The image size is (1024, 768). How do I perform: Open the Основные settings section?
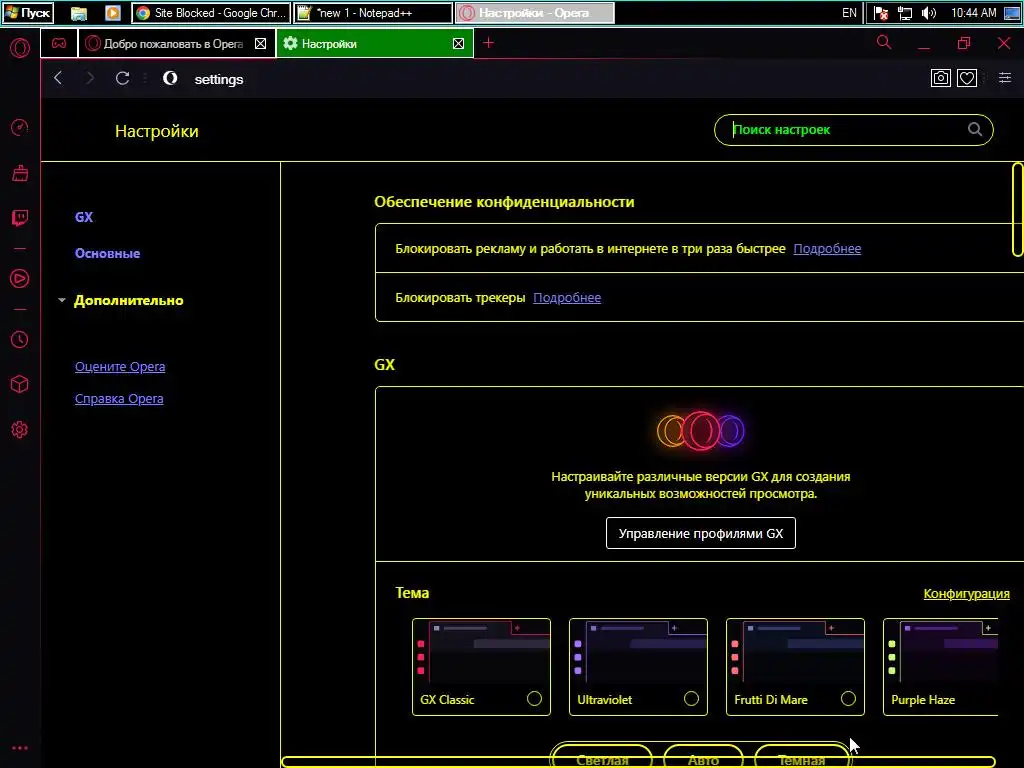pyautogui.click(x=108, y=253)
